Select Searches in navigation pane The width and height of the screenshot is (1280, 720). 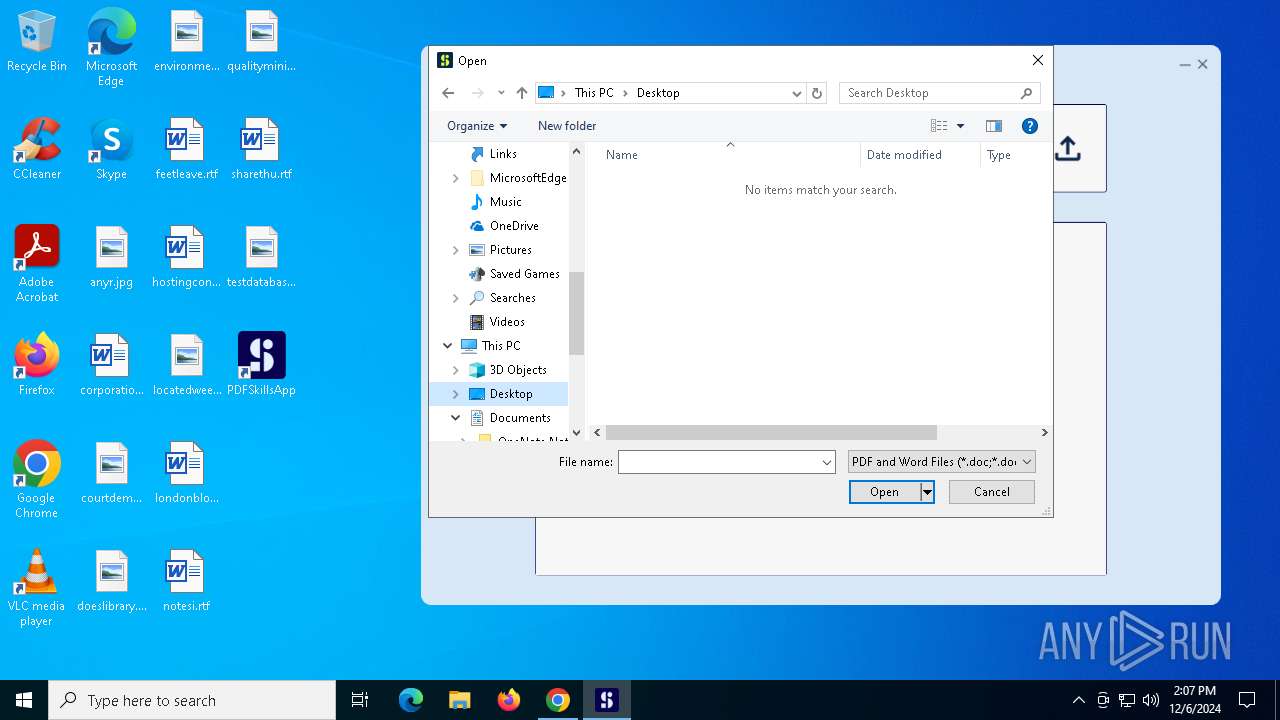(513, 298)
